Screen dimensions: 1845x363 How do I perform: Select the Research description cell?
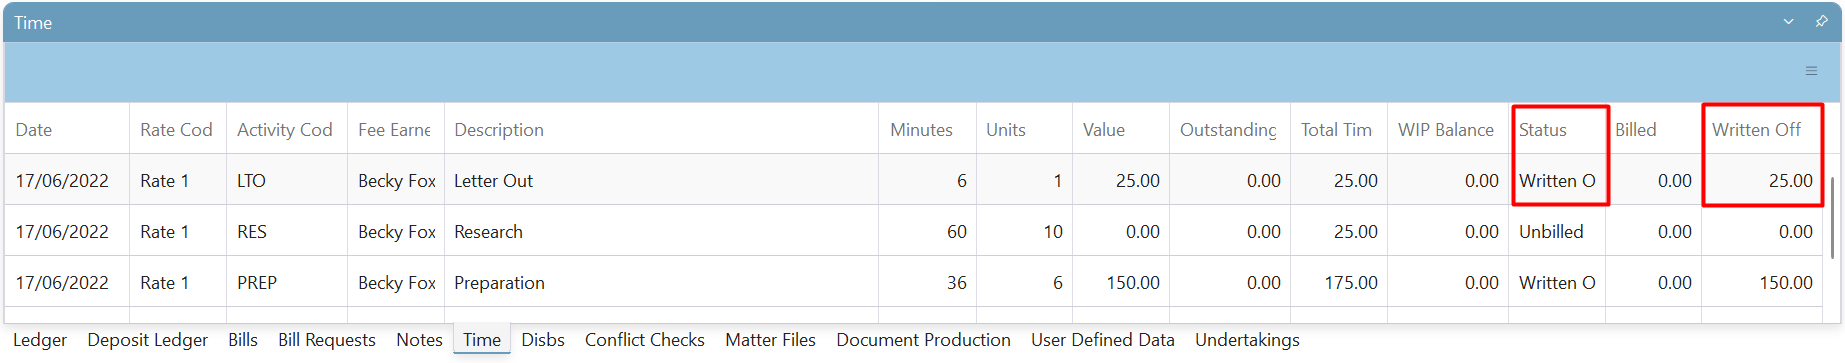click(661, 232)
